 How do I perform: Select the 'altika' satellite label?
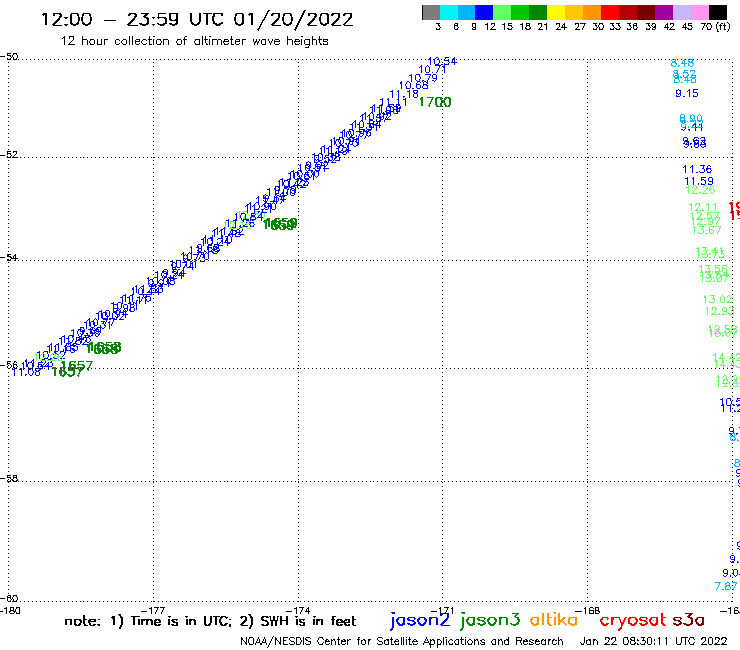[x=554, y=619]
